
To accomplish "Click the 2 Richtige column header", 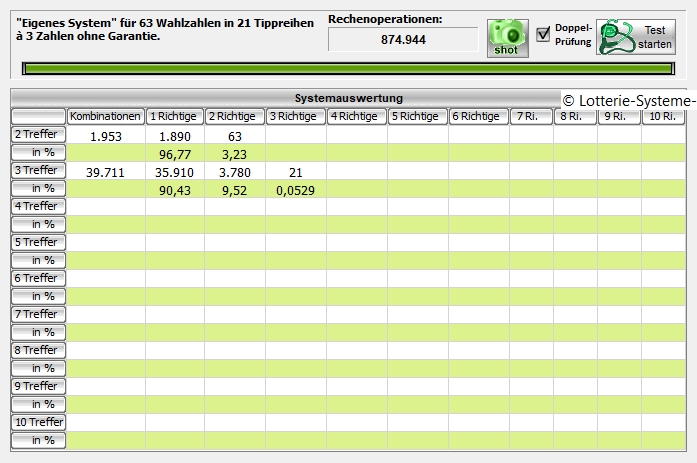I will [234, 116].
